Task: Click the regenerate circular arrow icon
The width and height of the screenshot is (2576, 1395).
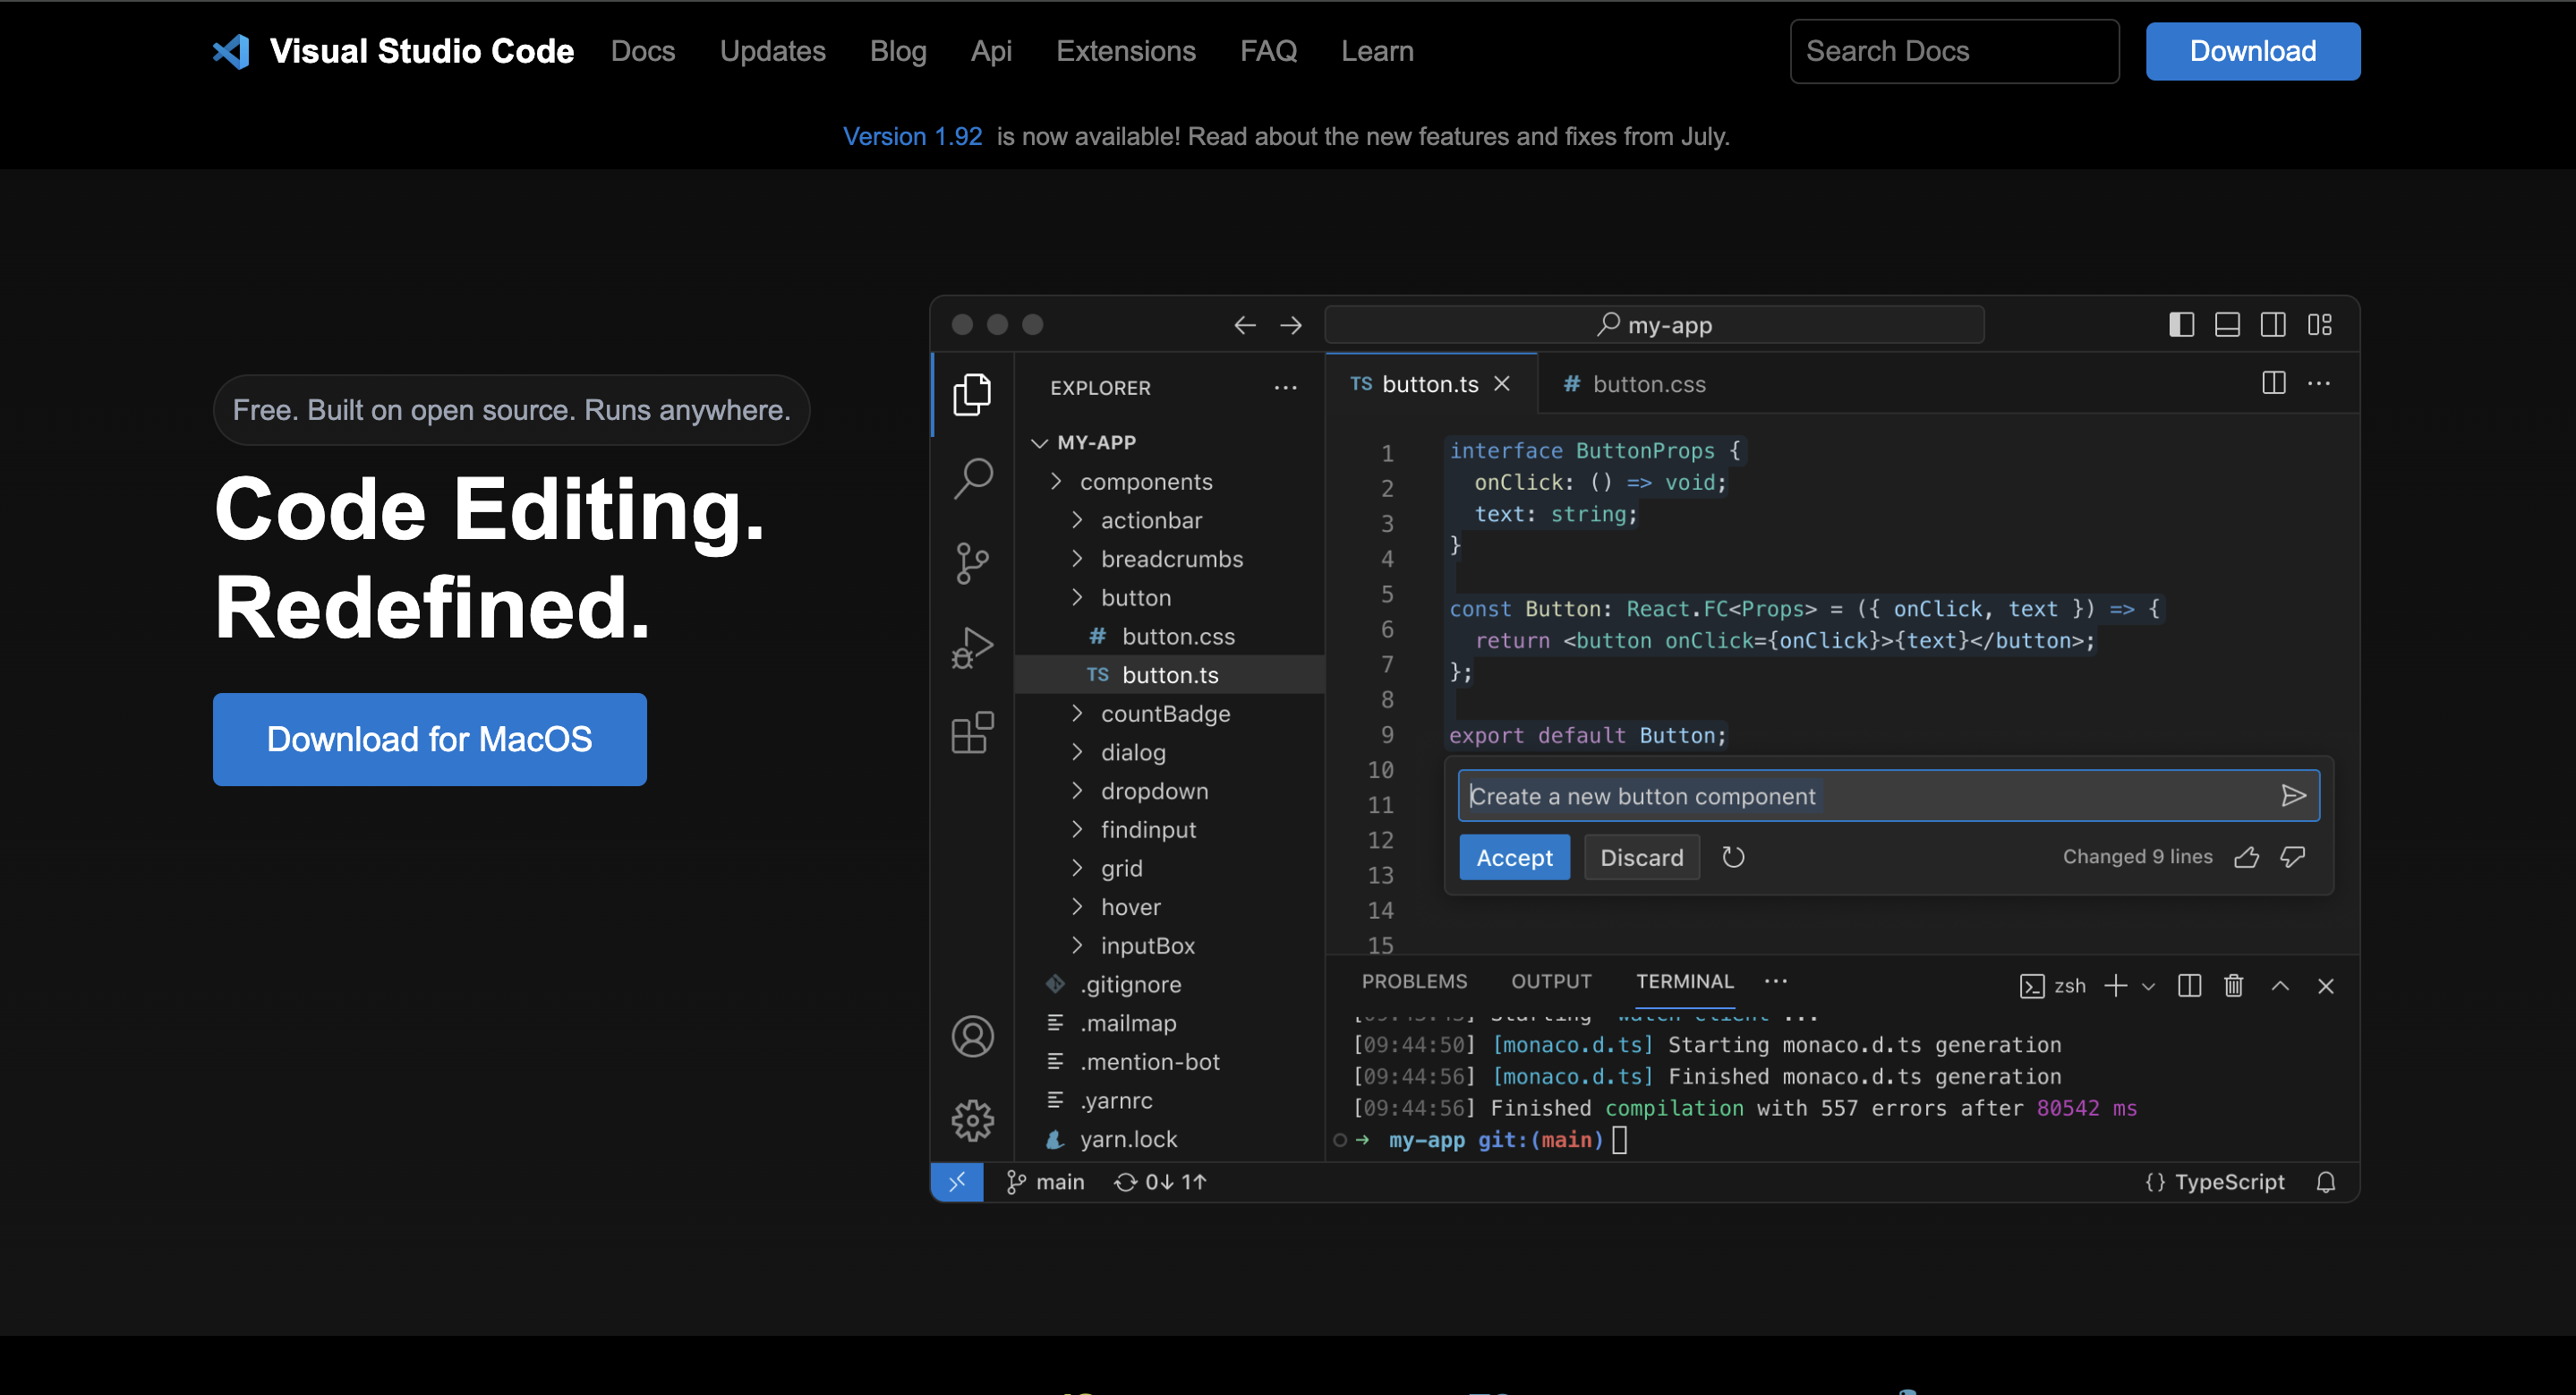Action: click(x=1733, y=857)
